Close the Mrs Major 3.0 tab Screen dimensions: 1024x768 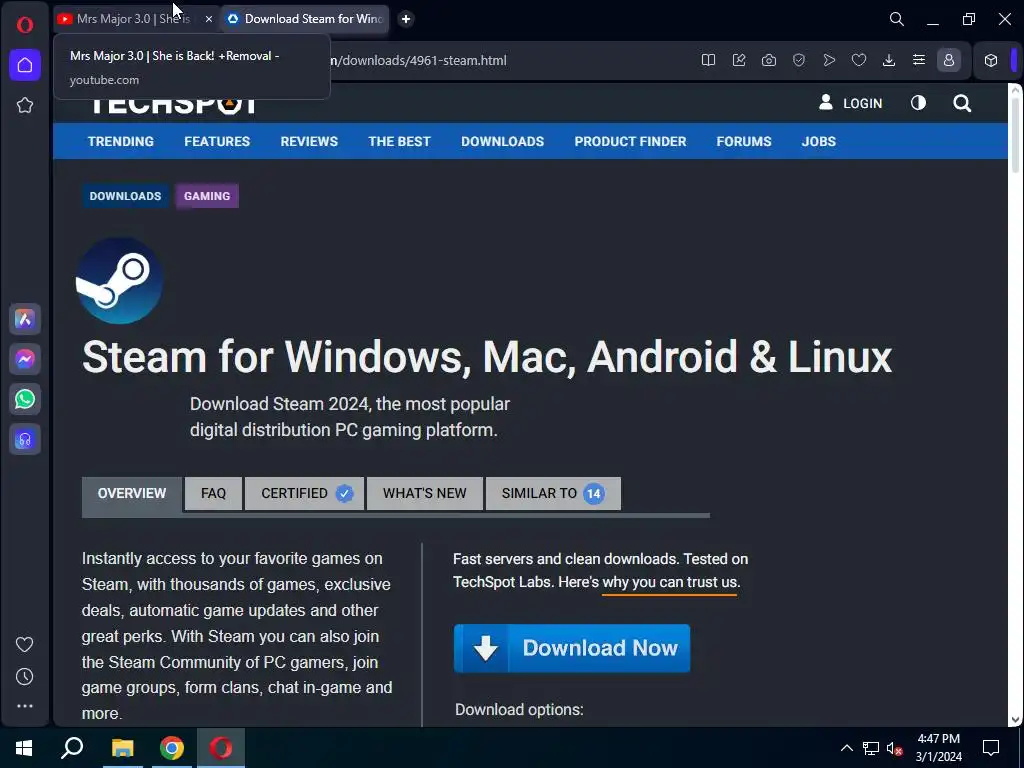point(209,19)
